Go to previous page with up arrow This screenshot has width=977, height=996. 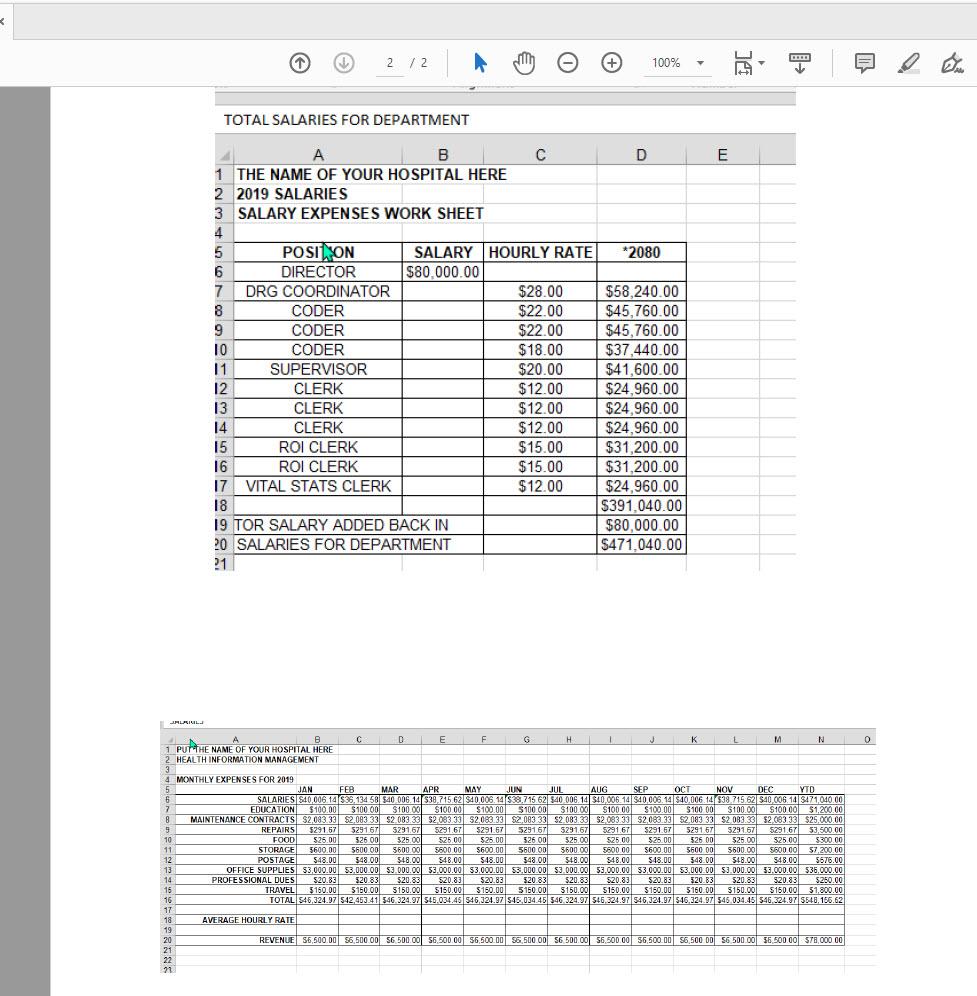pyautogui.click(x=299, y=63)
